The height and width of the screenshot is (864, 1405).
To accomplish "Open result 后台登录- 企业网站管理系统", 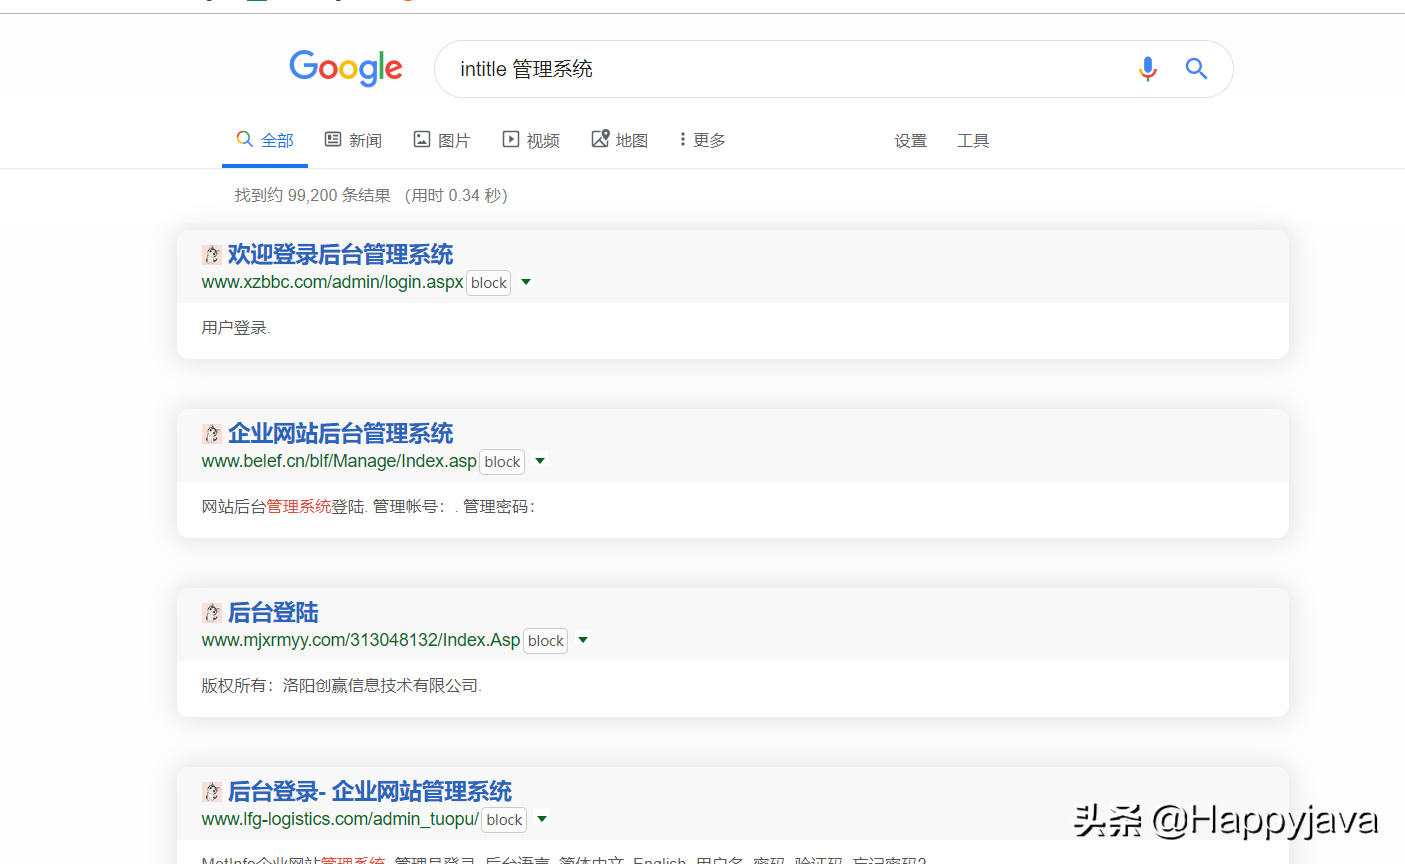I will tap(370, 791).
